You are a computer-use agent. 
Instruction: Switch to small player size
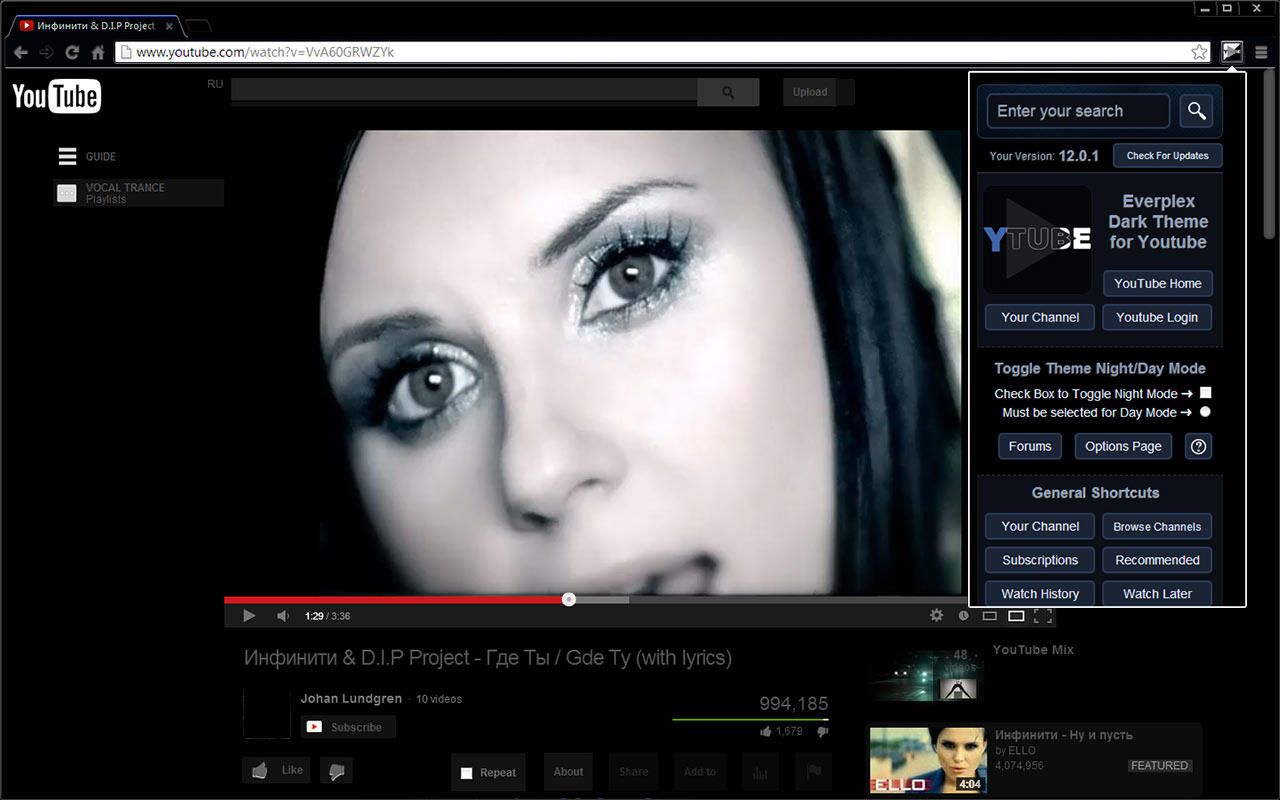pos(990,616)
